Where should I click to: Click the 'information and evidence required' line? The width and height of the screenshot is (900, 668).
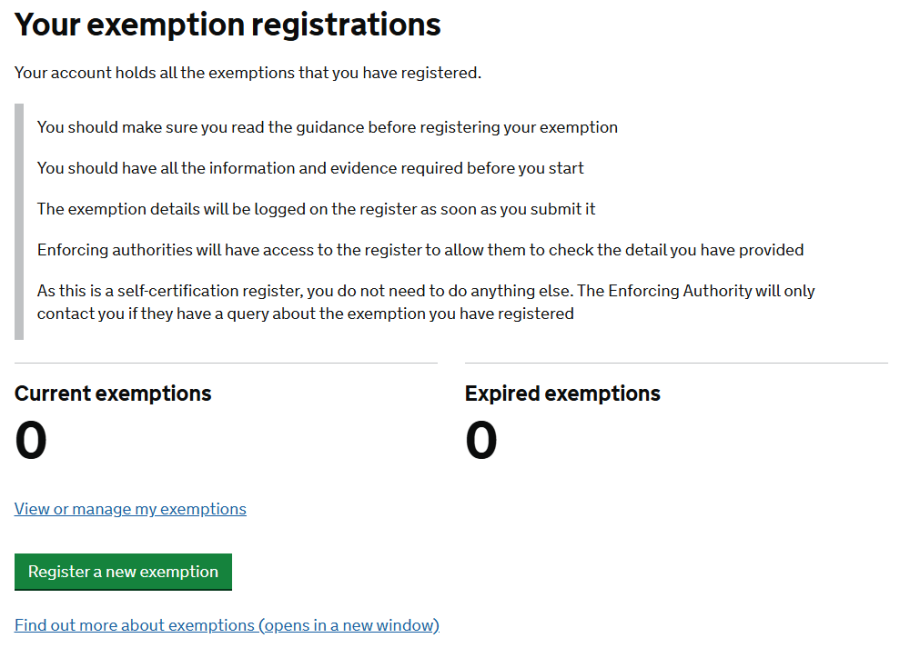tap(310, 168)
